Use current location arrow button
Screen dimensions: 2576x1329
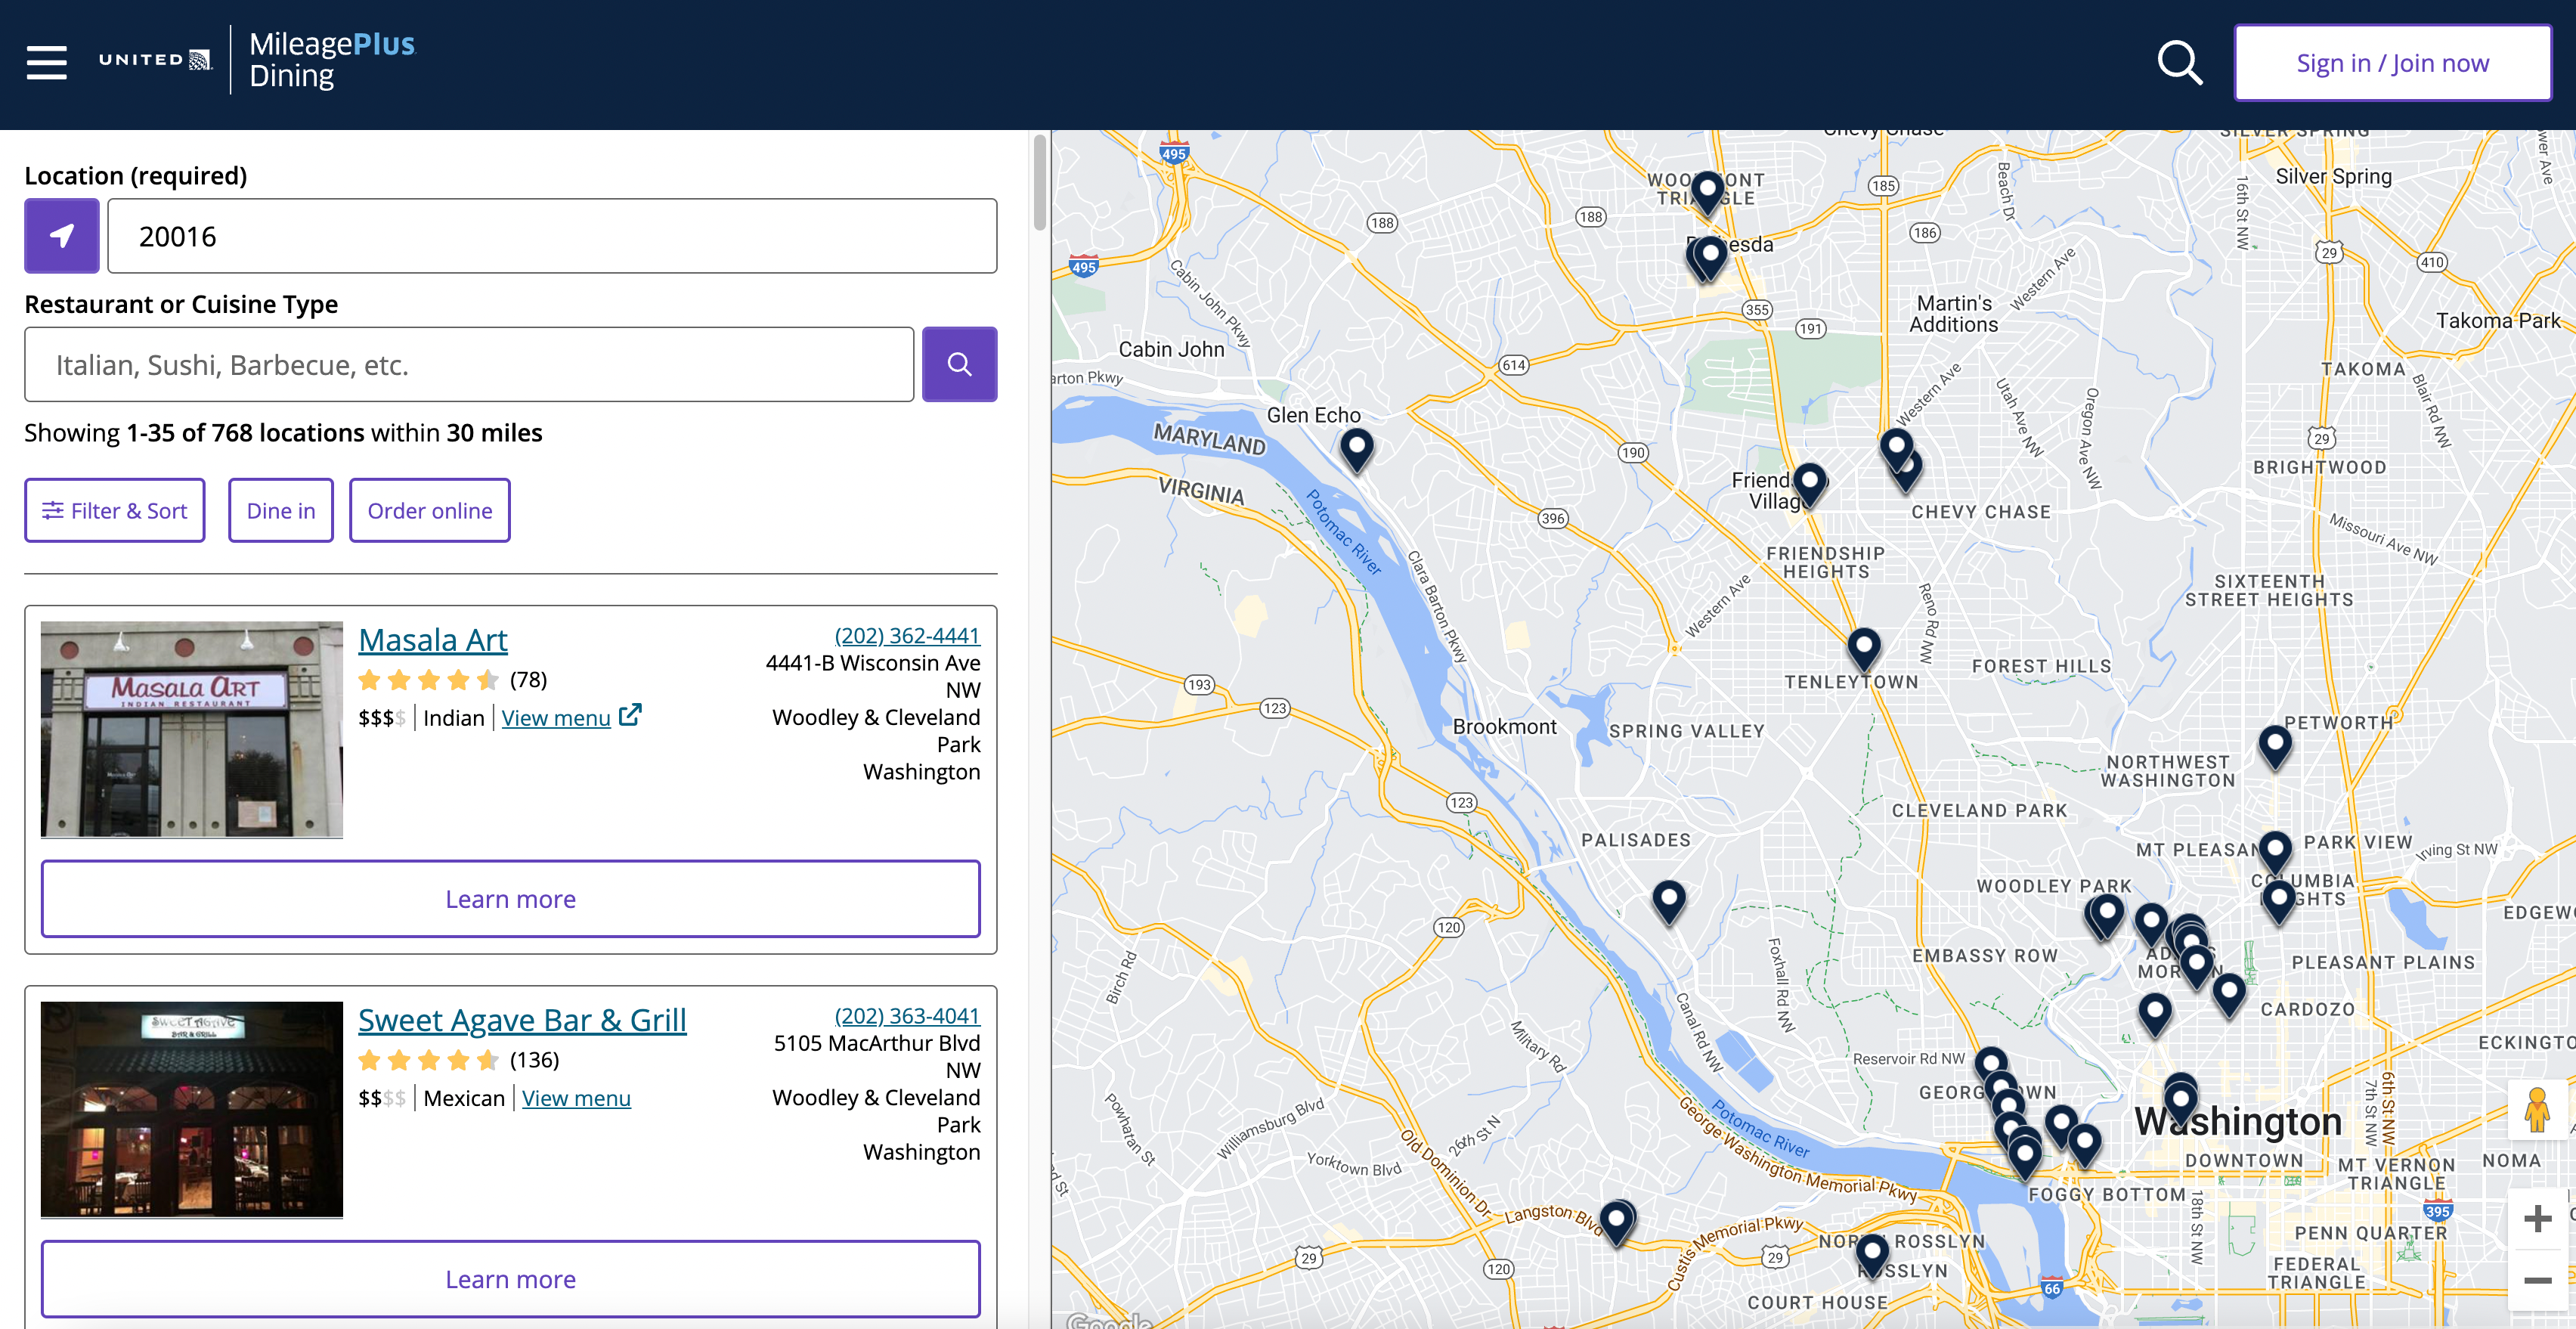coord(62,236)
